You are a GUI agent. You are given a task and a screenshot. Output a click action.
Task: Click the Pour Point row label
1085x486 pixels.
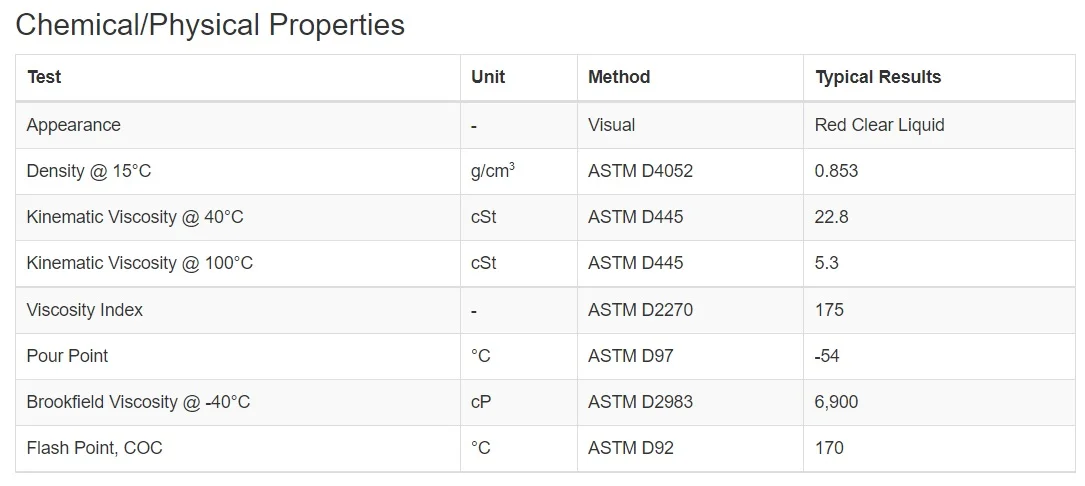click(67, 356)
